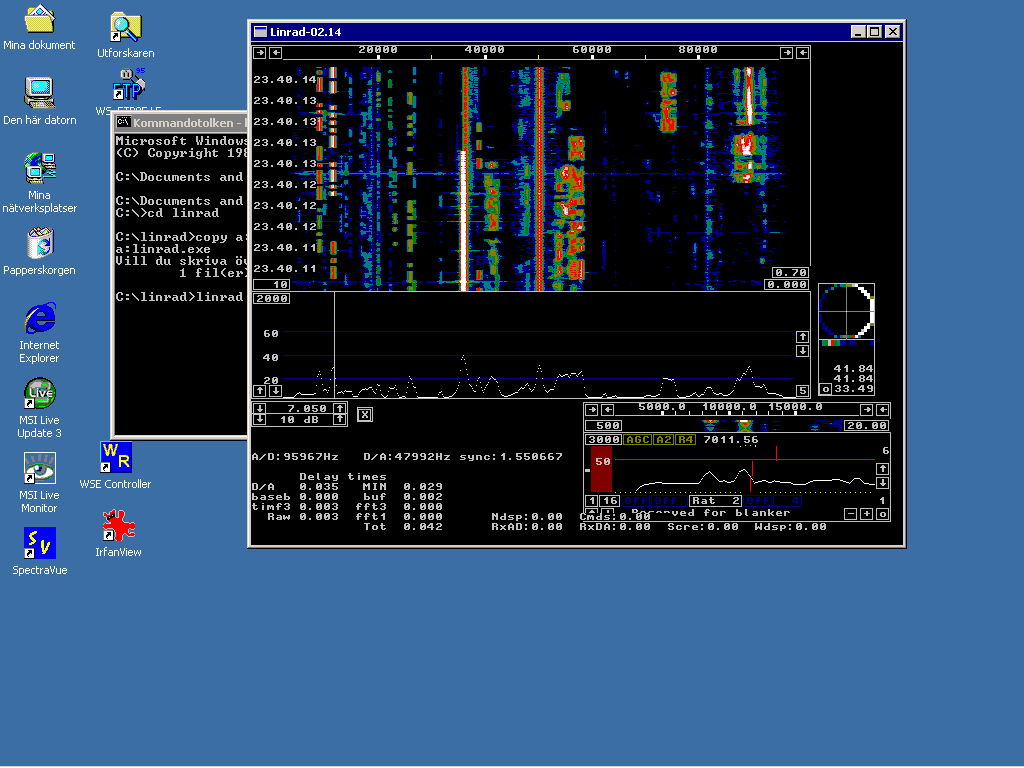Click baseband graph down arrow above 1
Image resolution: width=1024 pixels, height=768 pixels.
(x=882, y=483)
